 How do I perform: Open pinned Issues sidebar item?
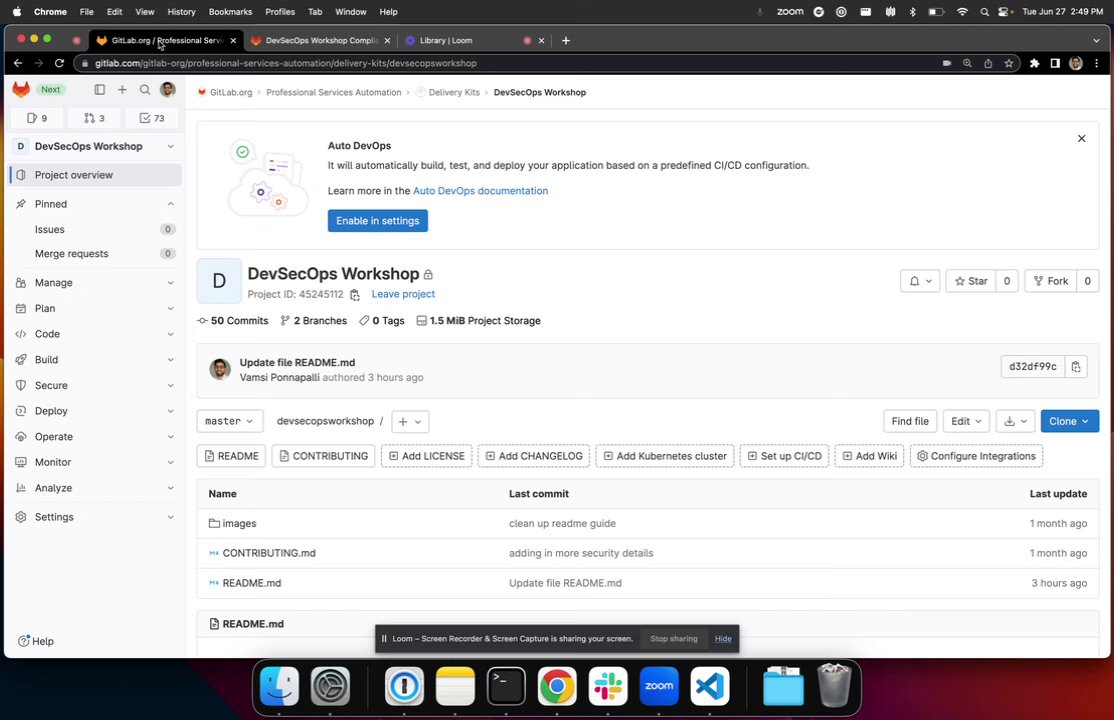tap(94, 230)
